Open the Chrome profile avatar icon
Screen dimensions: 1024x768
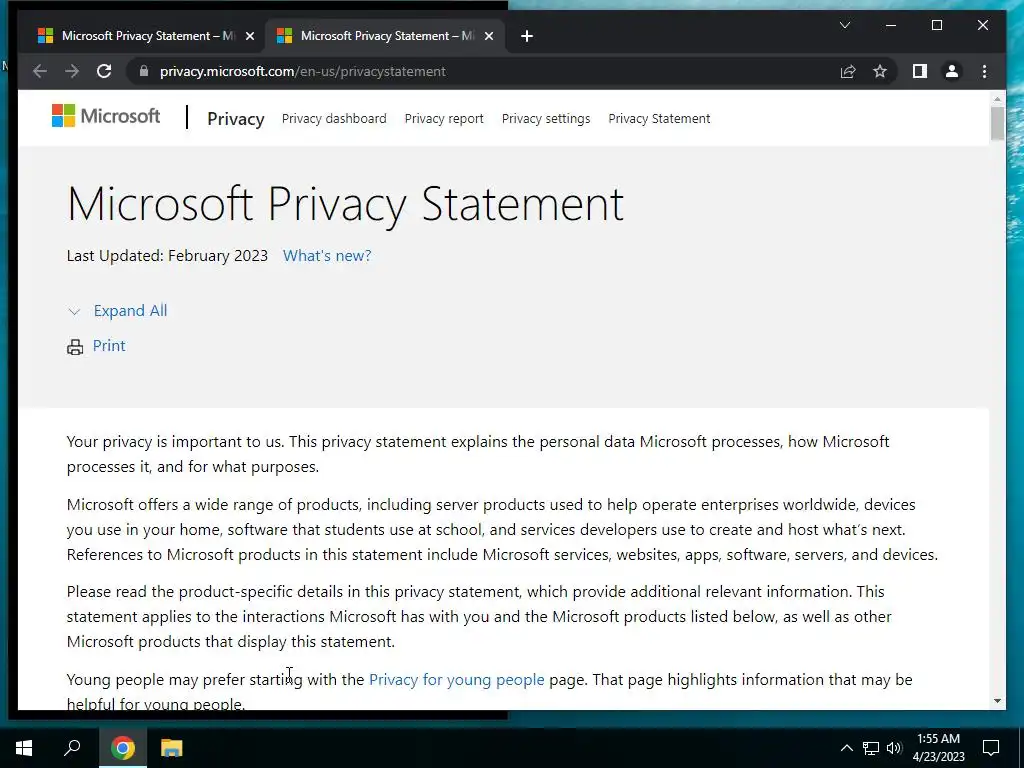[x=952, y=71]
